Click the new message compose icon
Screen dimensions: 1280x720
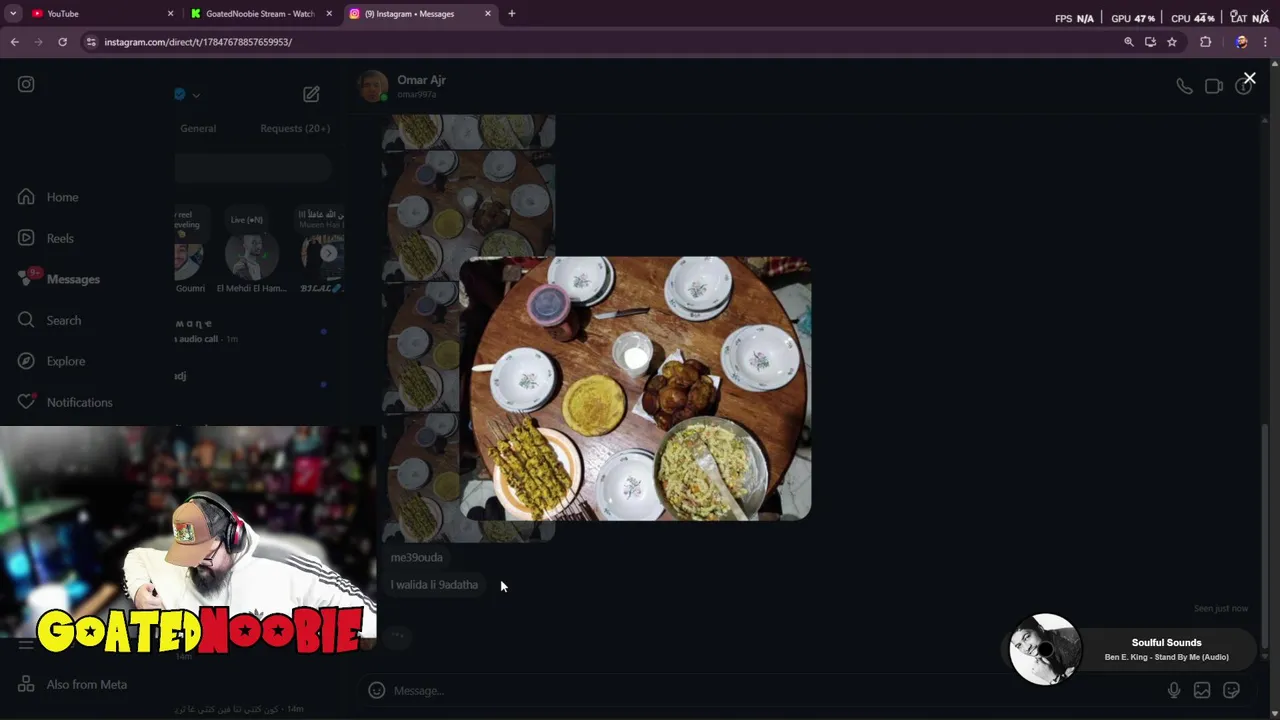[x=311, y=94]
